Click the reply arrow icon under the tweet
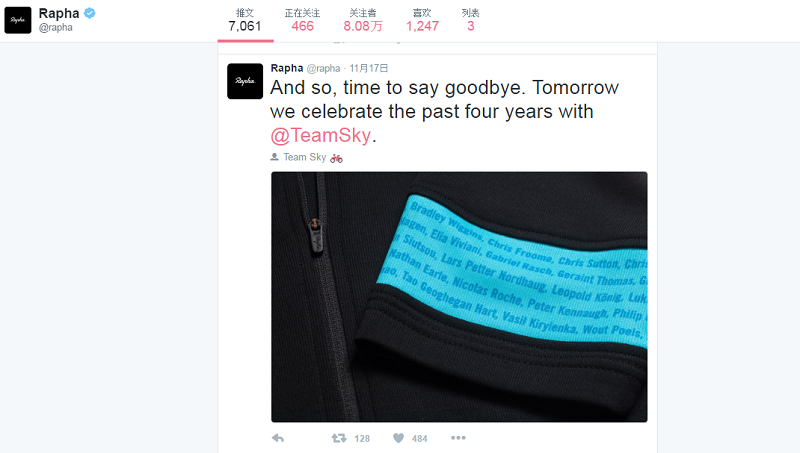The image size is (800, 453). pyautogui.click(x=278, y=438)
